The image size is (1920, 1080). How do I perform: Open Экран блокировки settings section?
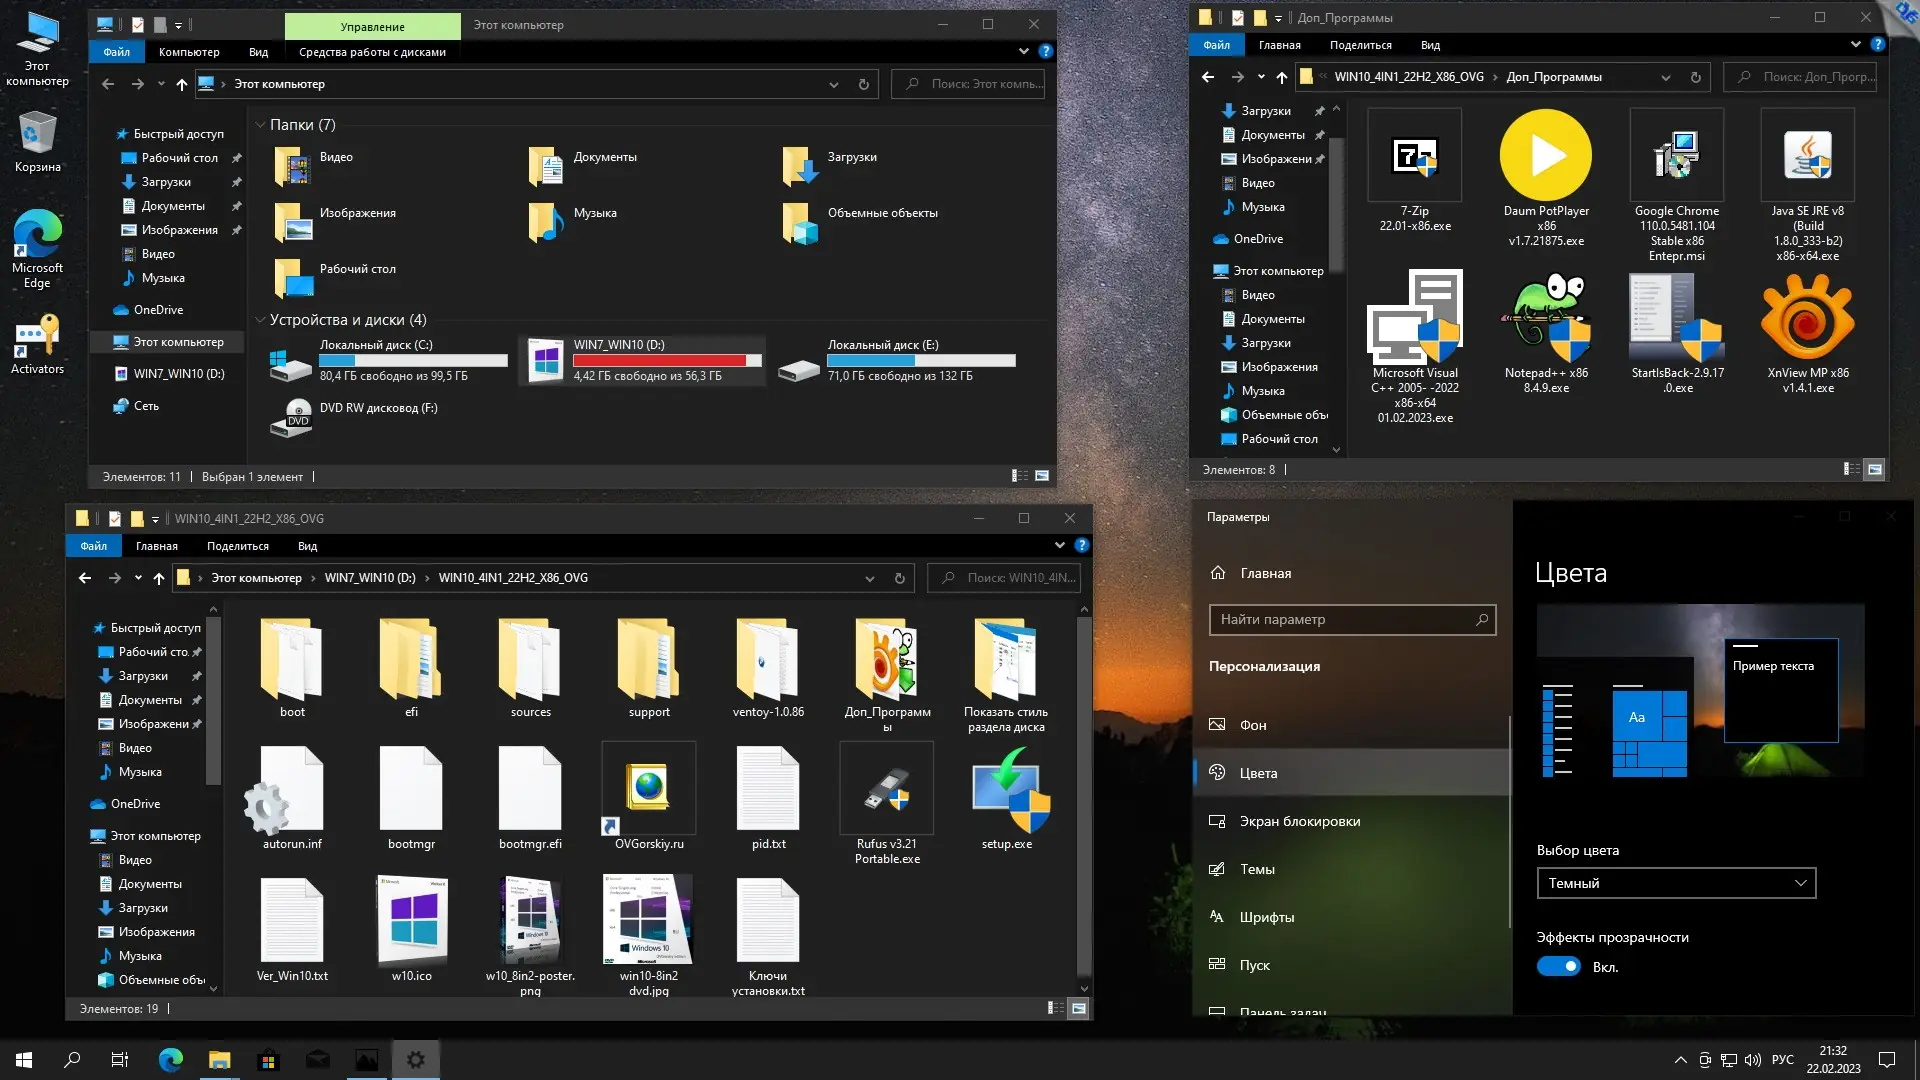point(1299,821)
